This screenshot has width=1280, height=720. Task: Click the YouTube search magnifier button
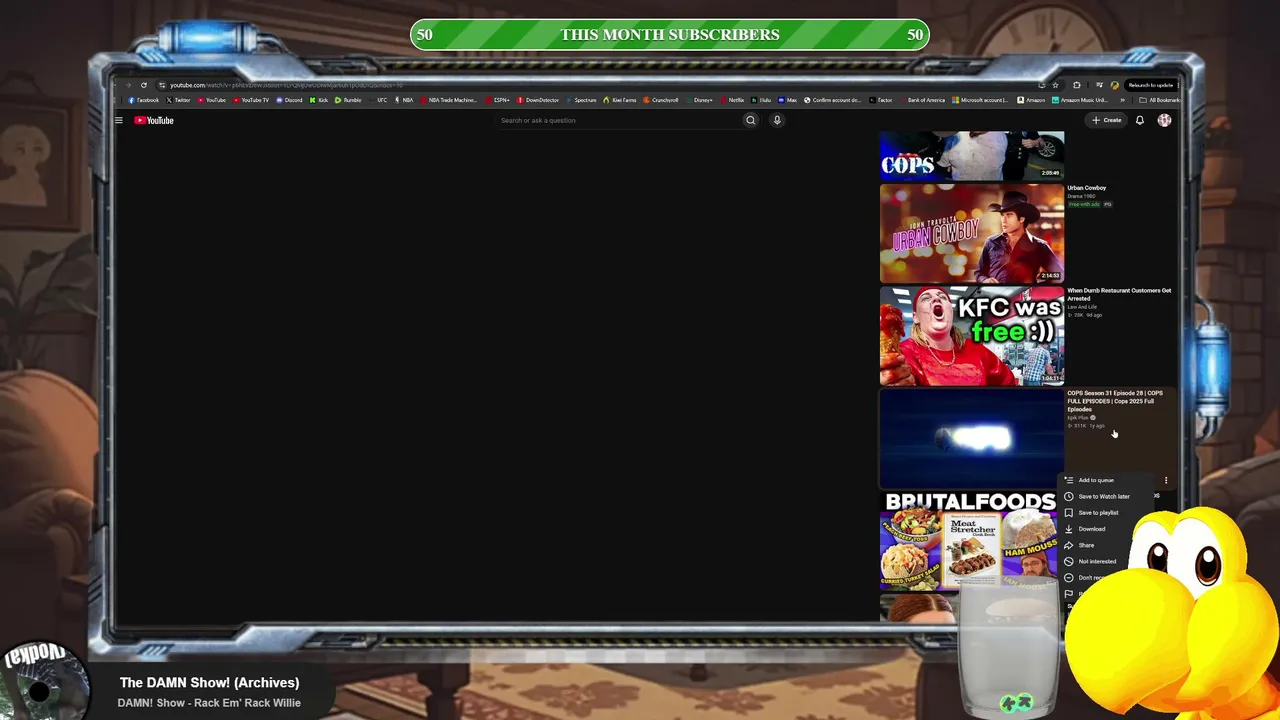[x=750, y=120]
